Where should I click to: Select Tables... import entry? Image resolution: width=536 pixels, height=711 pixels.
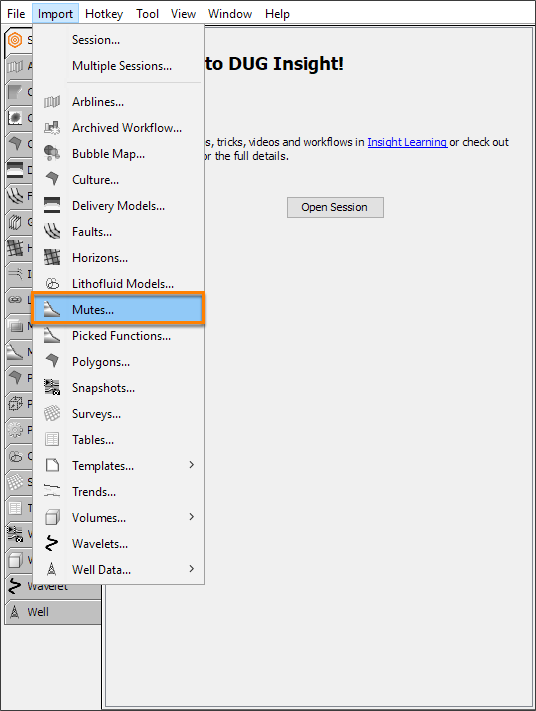pos(118,439)
